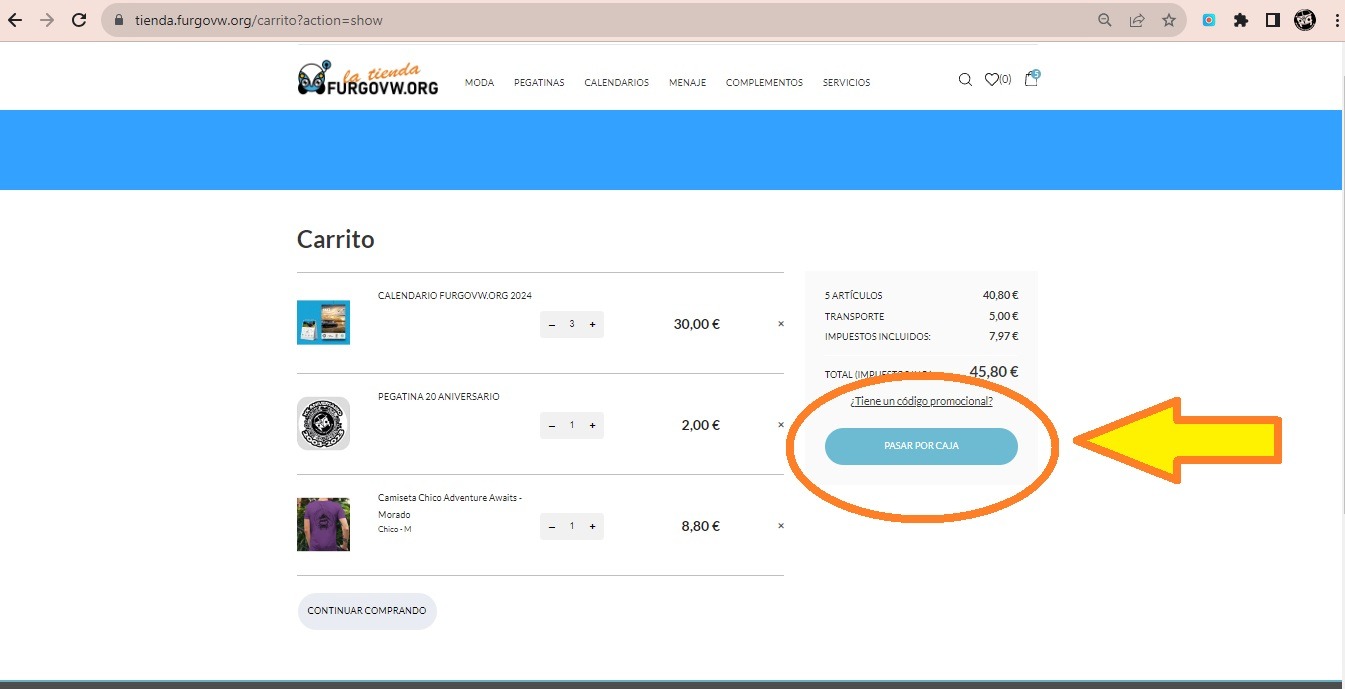Click the 2,00 € sticker price
Image resolution: width=1345 pixels, height=689 pixels.
[701, 425]
